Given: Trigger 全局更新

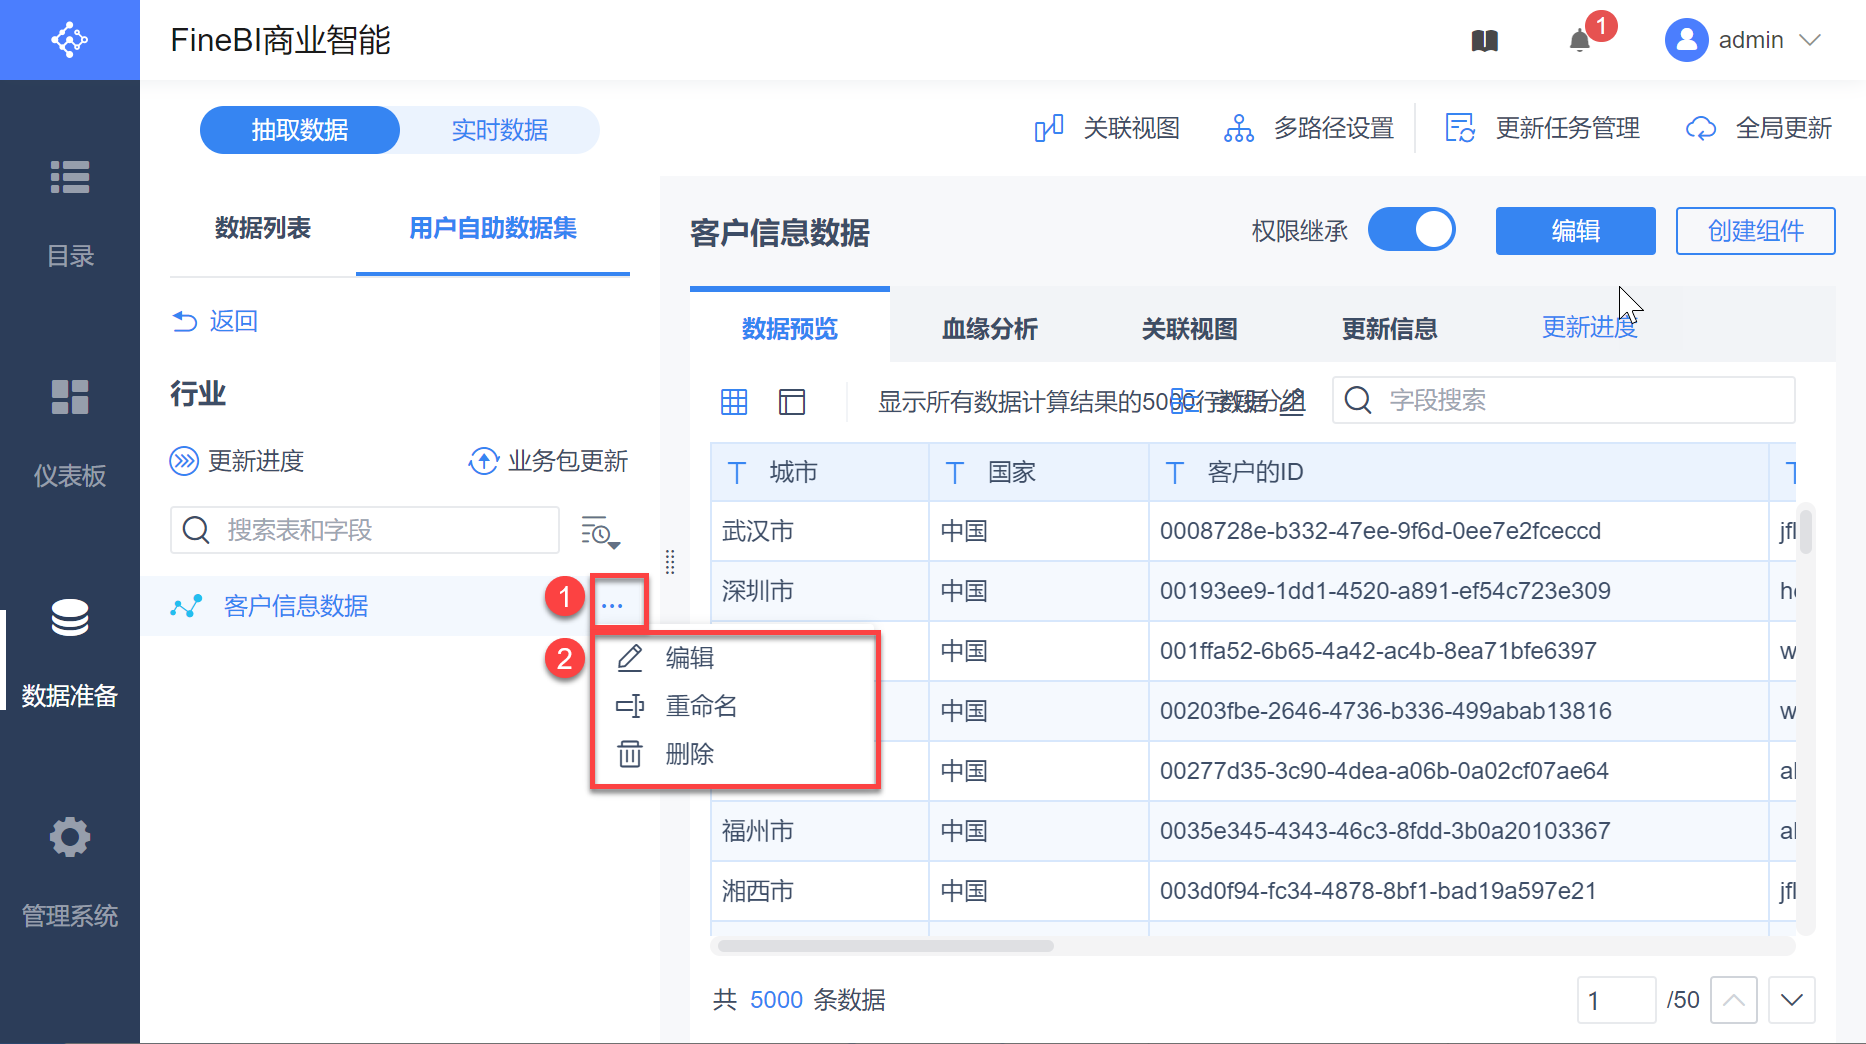Looking at the screenshot, I should tap(1759, 128).
